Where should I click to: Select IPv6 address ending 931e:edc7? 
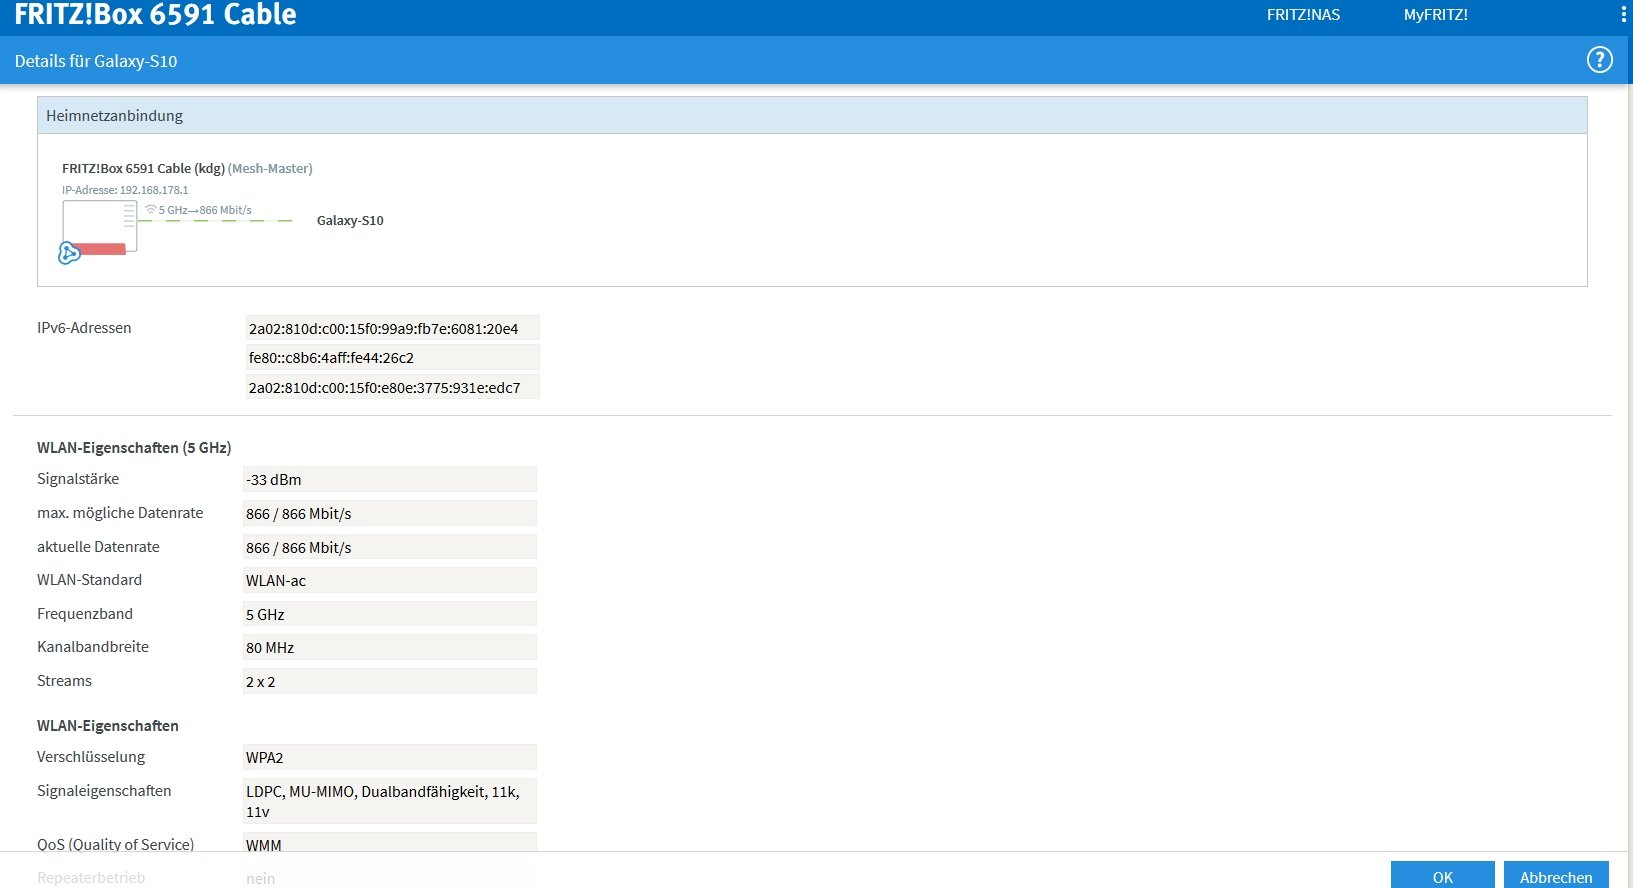coord(392,387)
